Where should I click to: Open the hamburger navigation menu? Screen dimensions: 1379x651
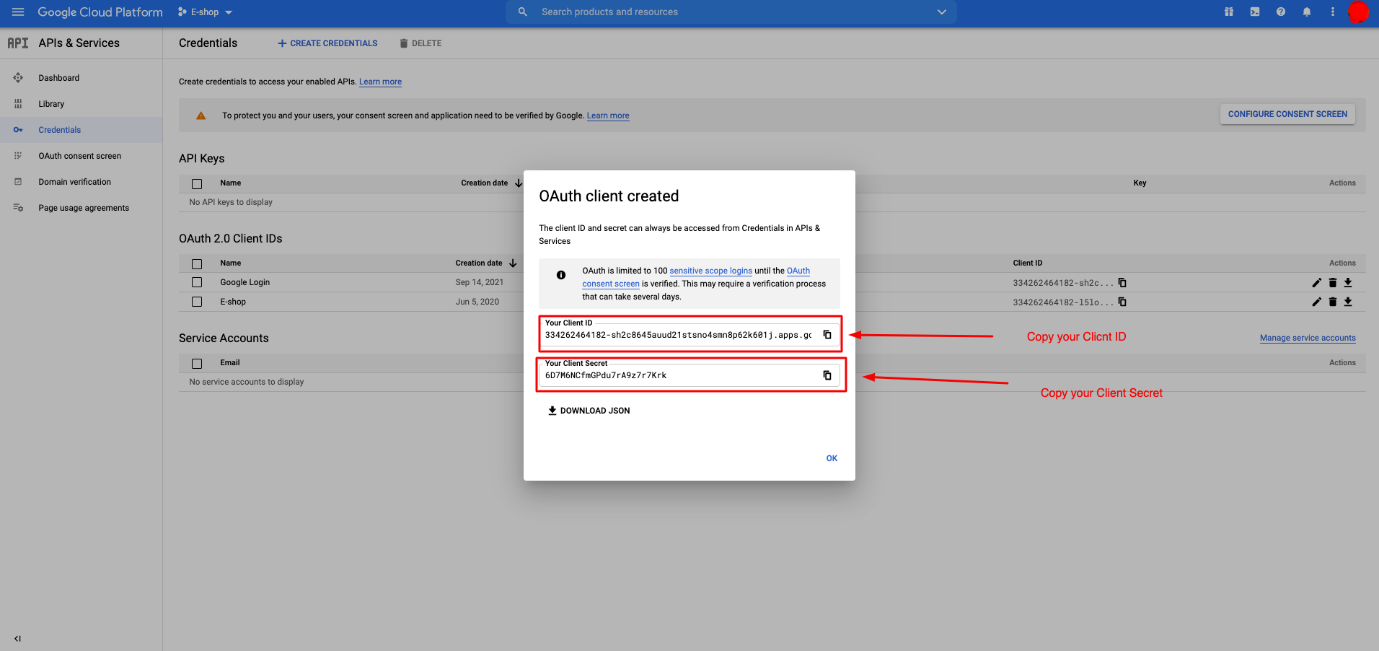click(17, 12)
